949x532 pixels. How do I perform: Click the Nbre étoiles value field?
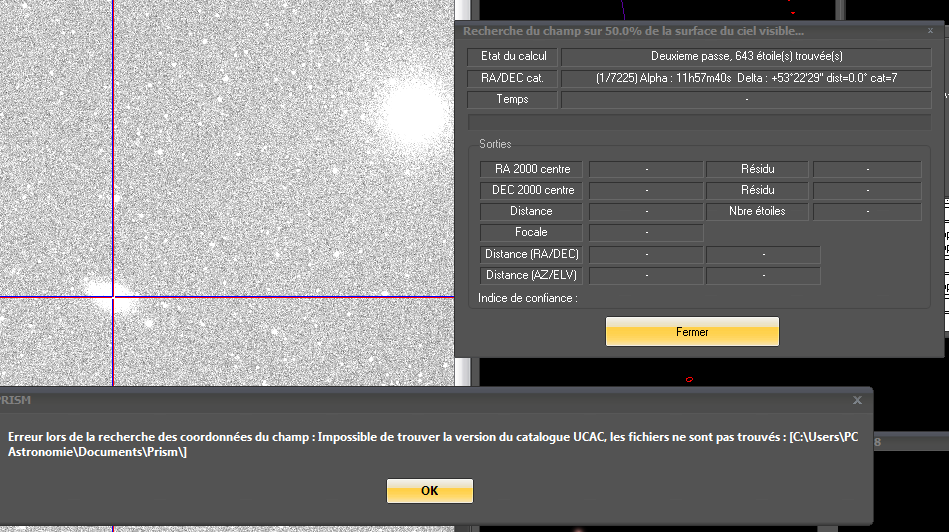[867, 211]
